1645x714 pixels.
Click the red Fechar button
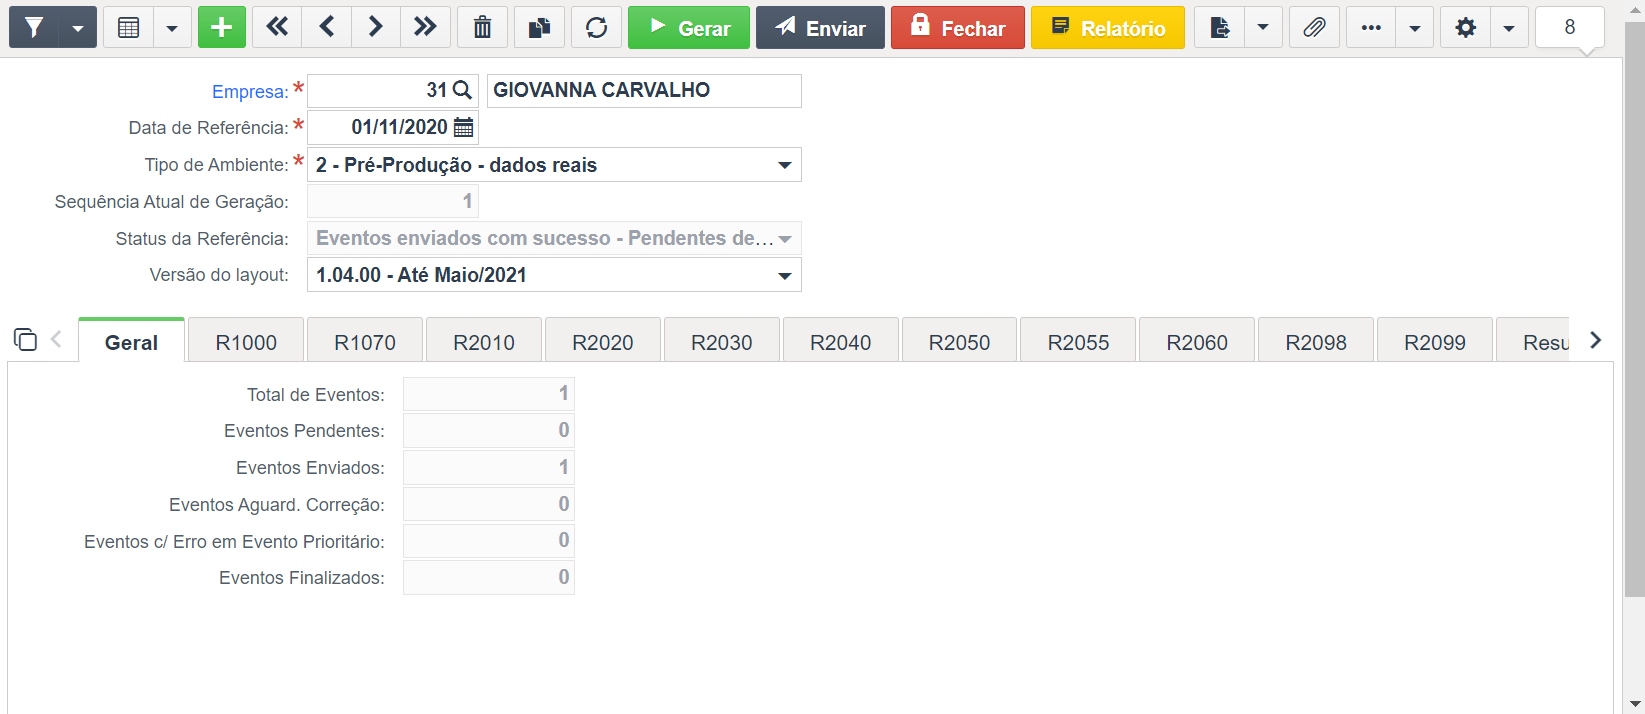(958, 27)
